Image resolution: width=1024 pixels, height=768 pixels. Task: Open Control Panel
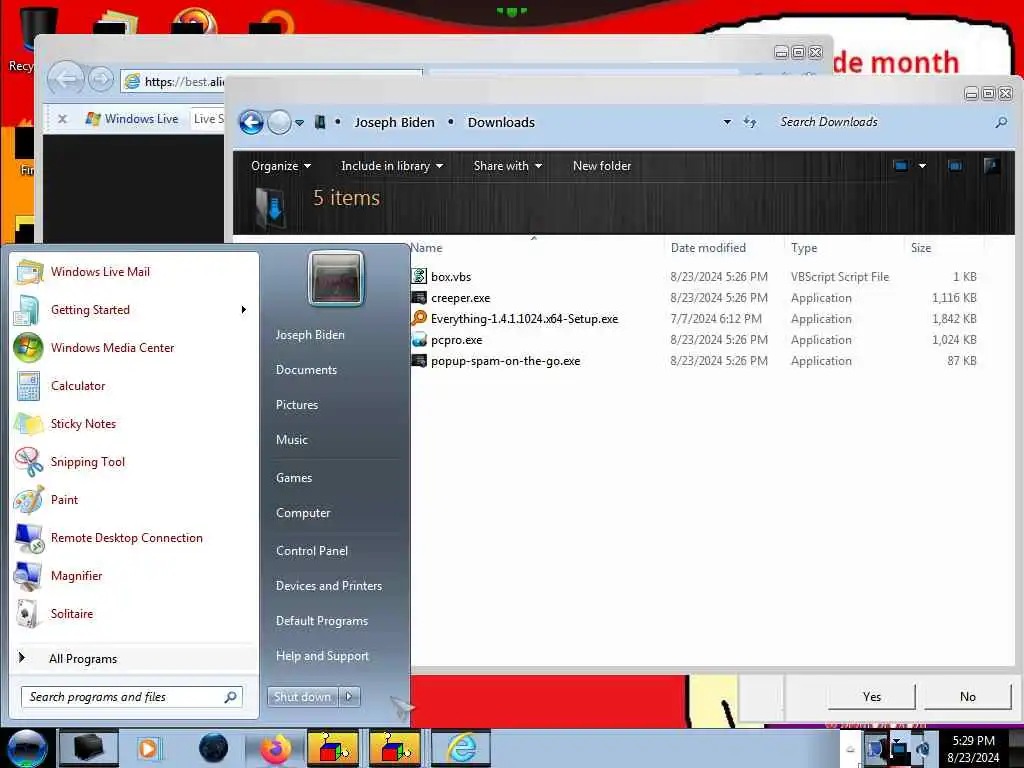tap(312, 551)
